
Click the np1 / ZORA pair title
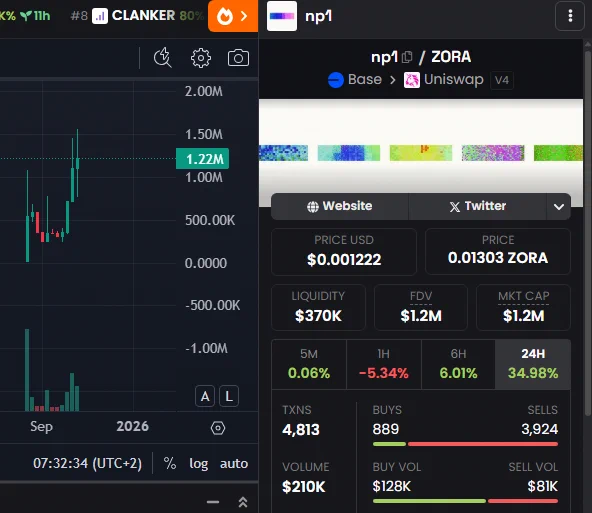pos(421,57)
